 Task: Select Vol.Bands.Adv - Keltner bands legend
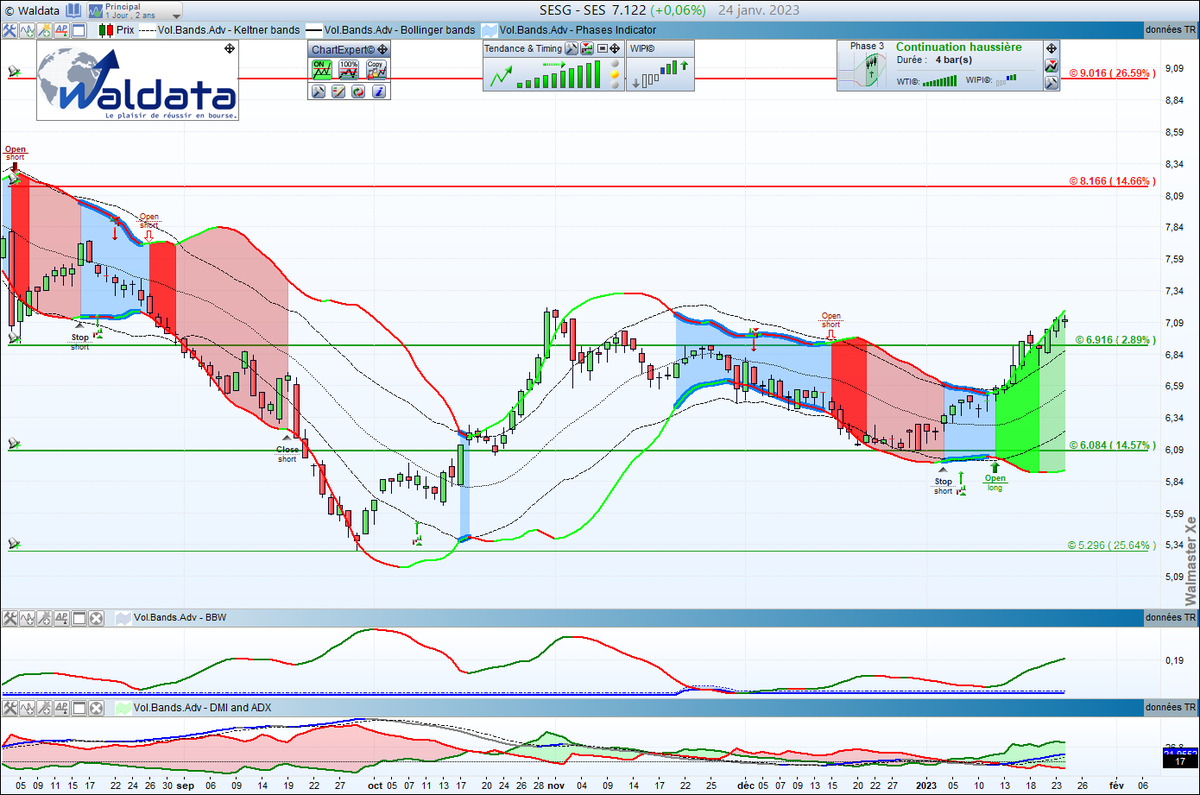click(x=218, y=30)
